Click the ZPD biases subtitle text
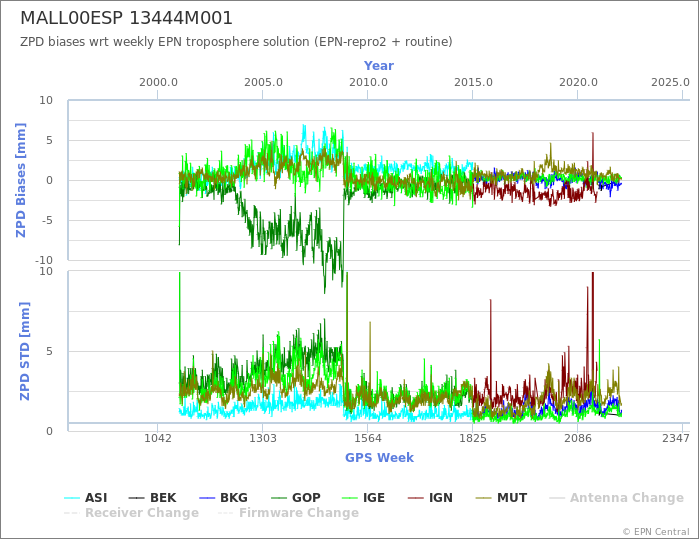The image size is (700, 540). pos(236,42)
